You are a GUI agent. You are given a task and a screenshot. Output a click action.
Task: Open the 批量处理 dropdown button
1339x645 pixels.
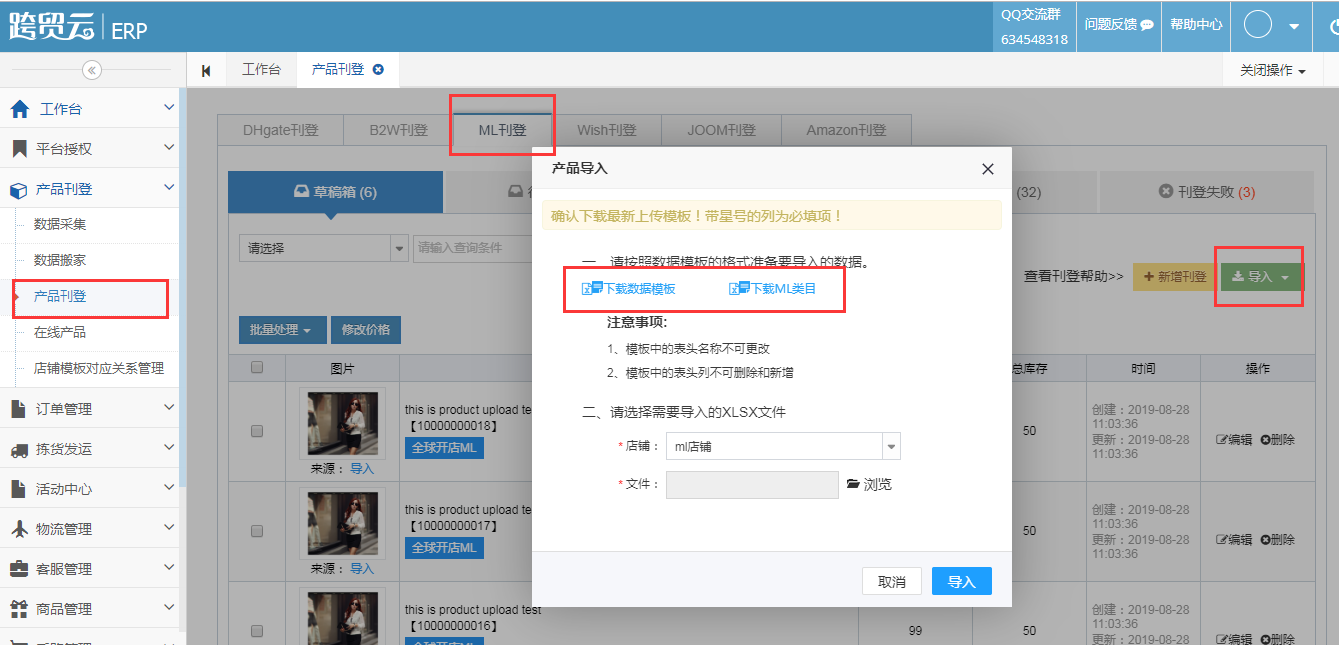click(282, 329)
